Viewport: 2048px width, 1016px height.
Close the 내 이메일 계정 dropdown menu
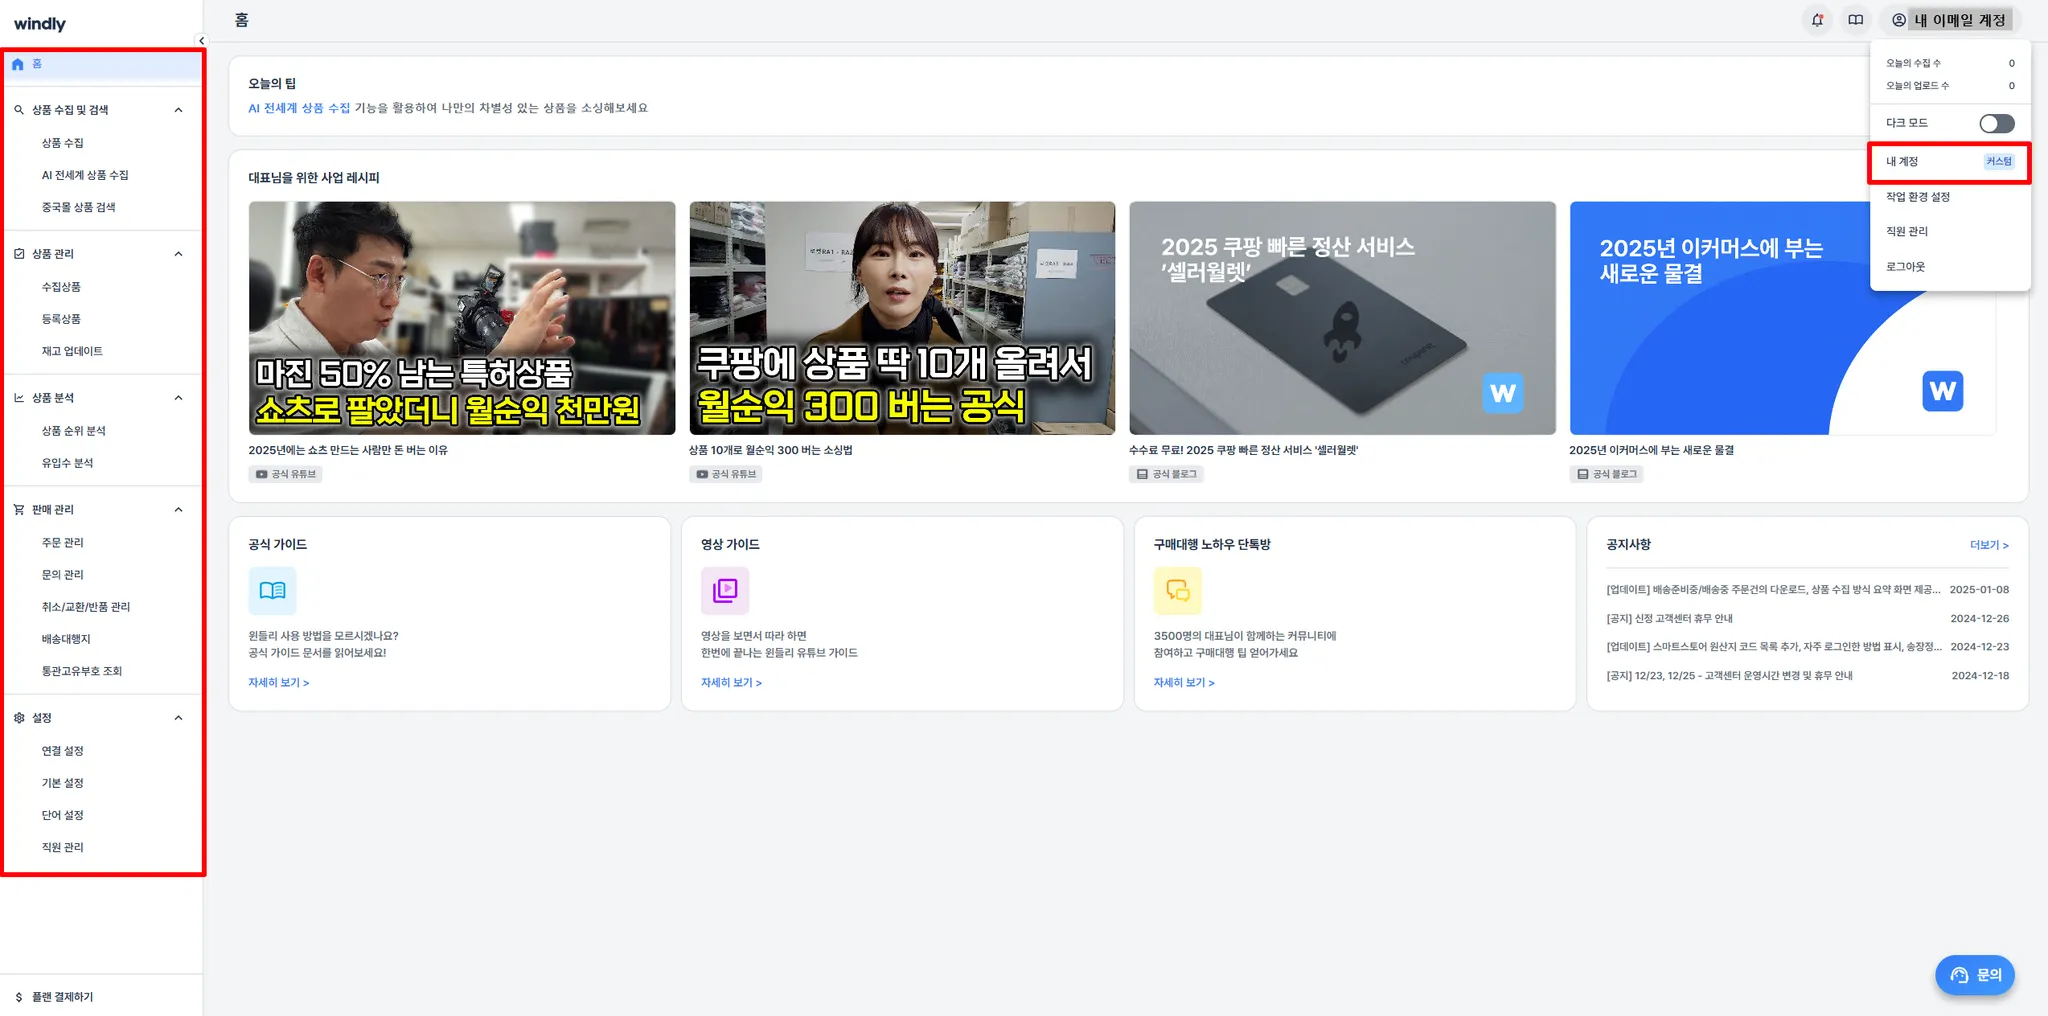[1950, 20]
